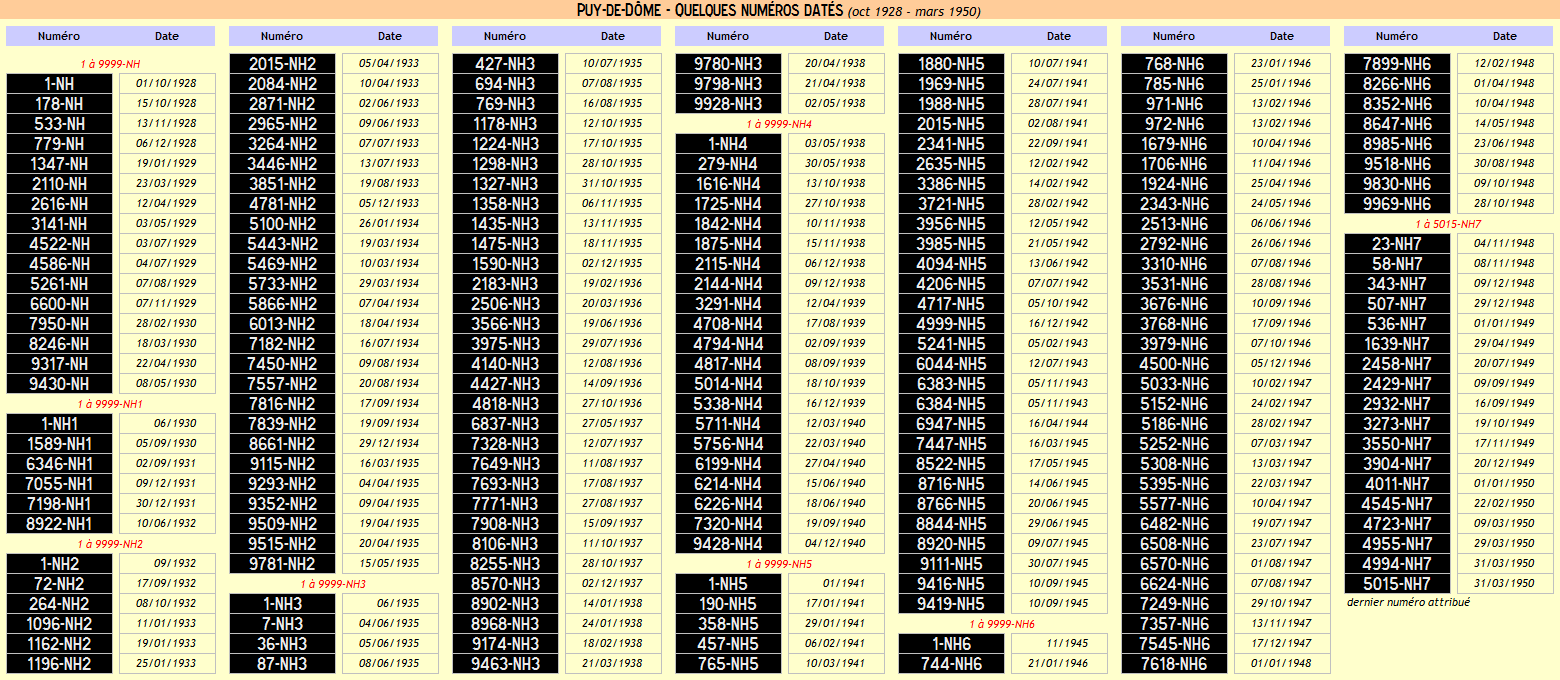The width and height of the screenshot is (1560, 680).
Task: Click plate number '744-NH6'
Action: coord(951,664)
